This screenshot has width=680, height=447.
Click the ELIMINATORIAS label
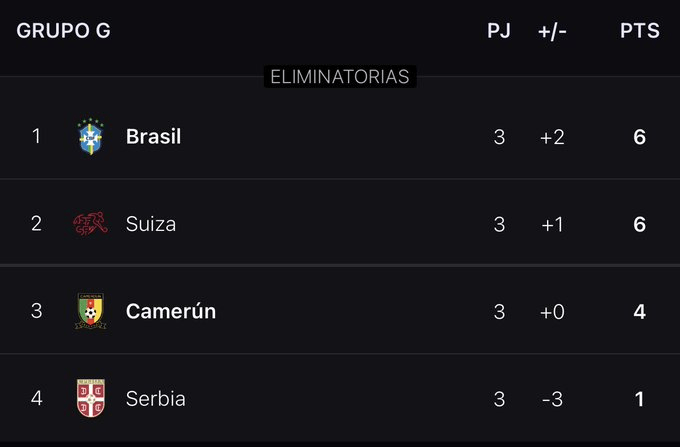pyautogui.click(x=340, y=76)
